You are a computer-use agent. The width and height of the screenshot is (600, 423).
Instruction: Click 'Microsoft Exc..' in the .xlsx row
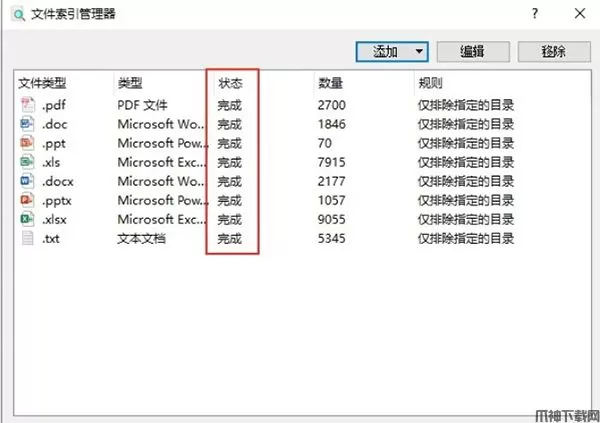[x=162, y=219]
